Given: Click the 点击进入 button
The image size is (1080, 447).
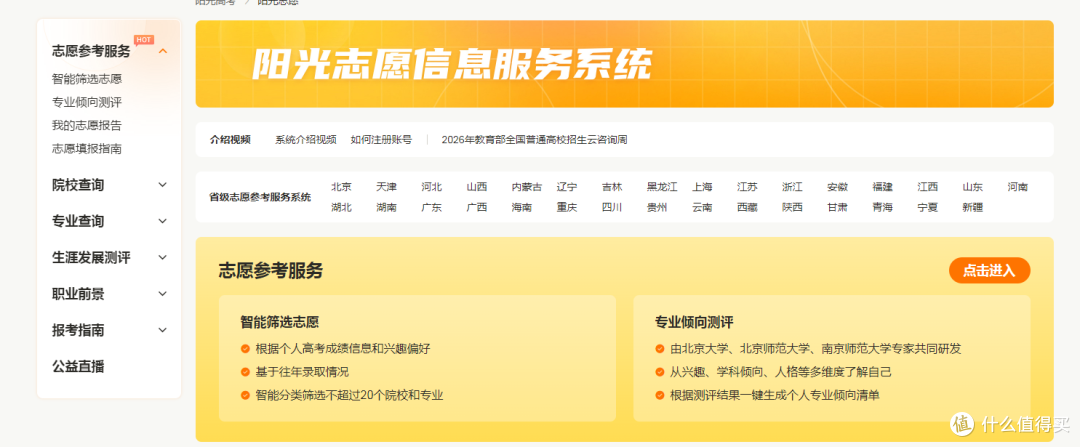Looking at the screenshot, I should pos(989,271).
